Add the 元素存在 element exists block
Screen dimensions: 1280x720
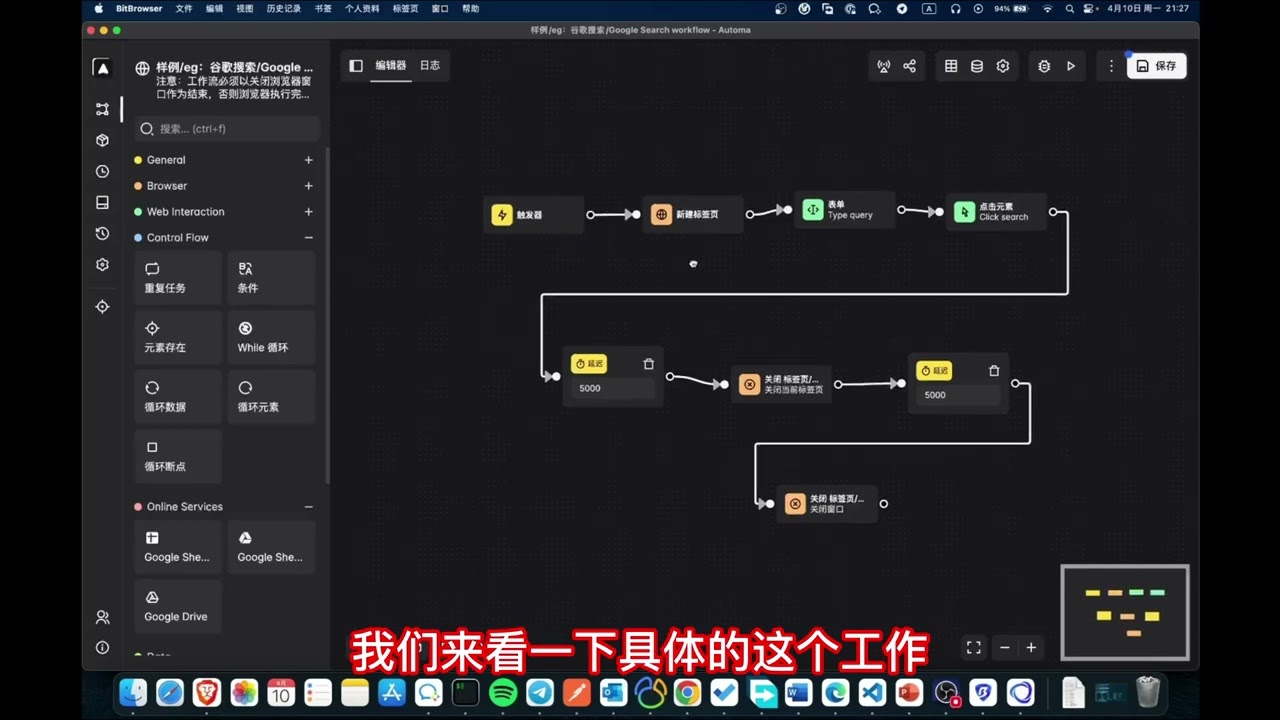[x=178, y=337]
